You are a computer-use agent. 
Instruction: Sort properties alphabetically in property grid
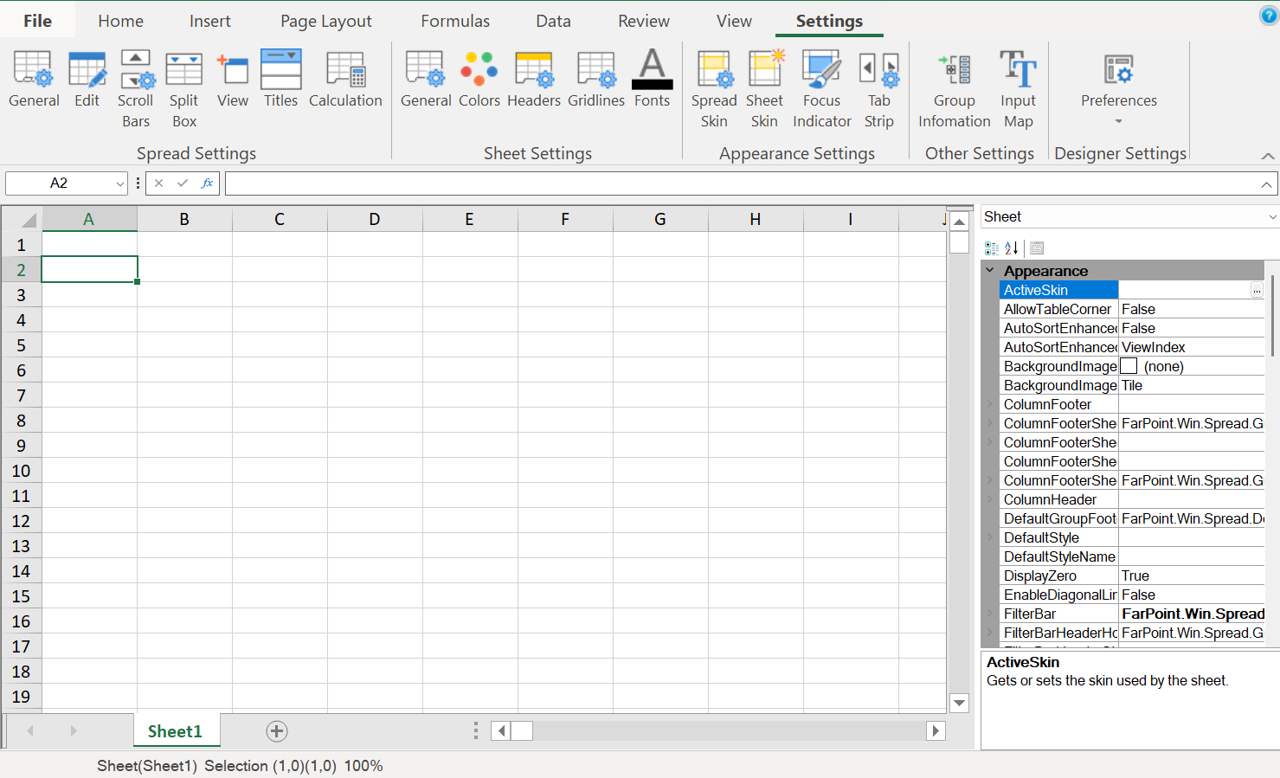(x=1012, y=248)
